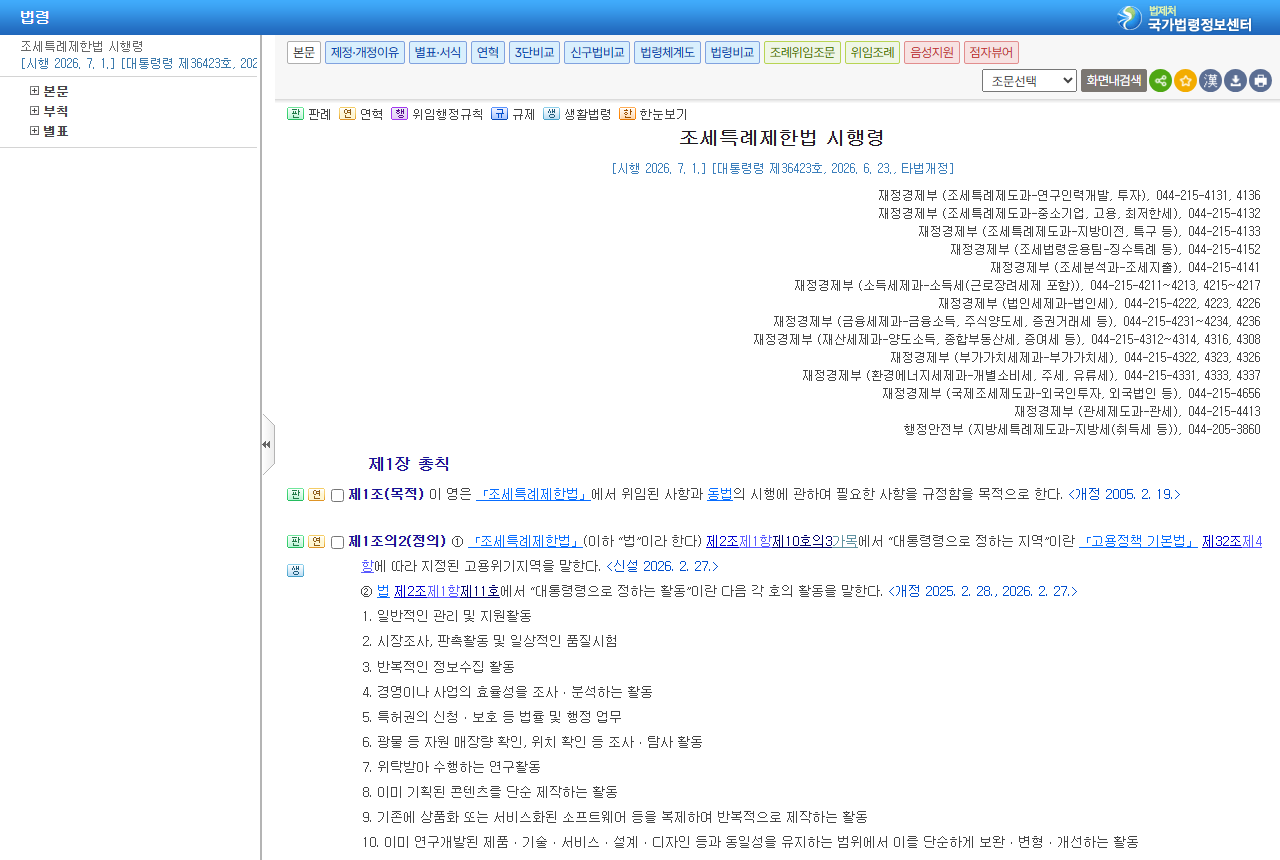Click the 국가법령정보센터 logo
Screen dimensions: 1280x860
[1185, 18]
